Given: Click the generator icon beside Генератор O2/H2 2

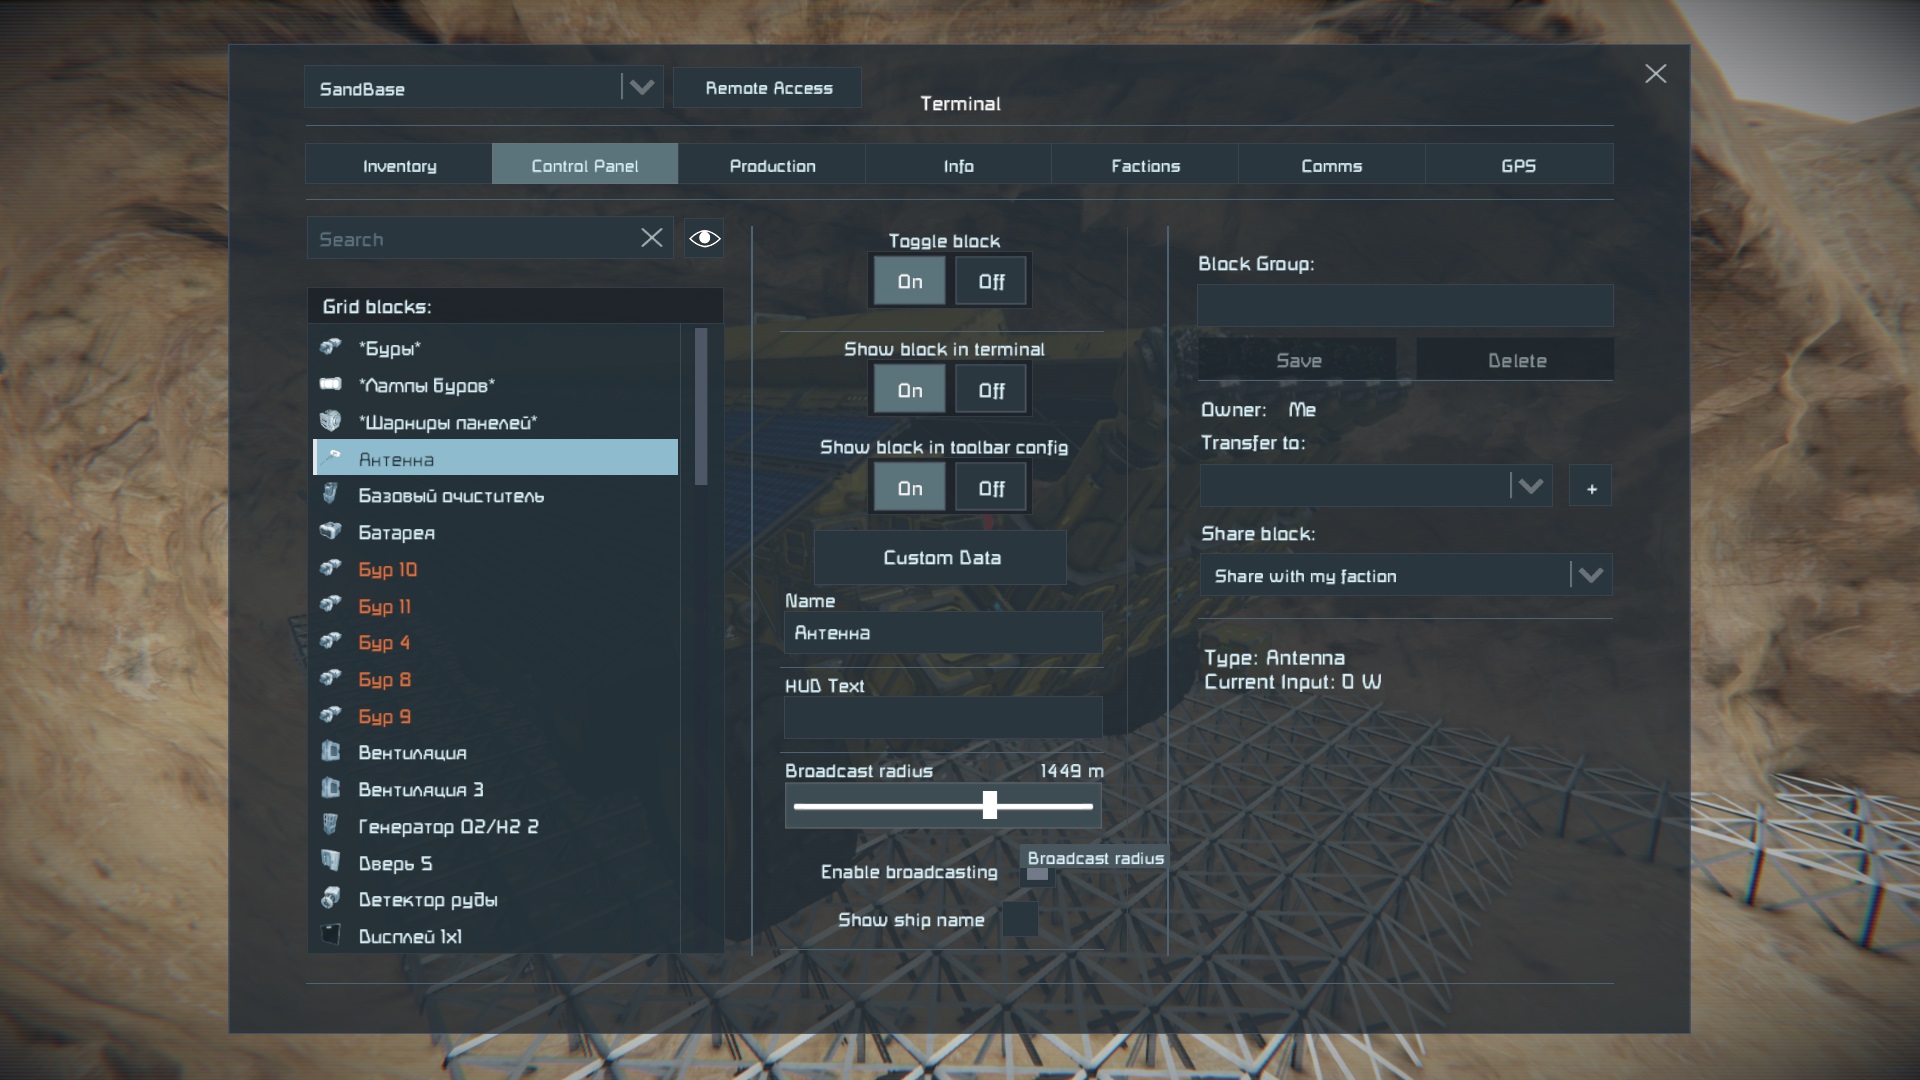Looking at the screenshot, I should (331, 825).
